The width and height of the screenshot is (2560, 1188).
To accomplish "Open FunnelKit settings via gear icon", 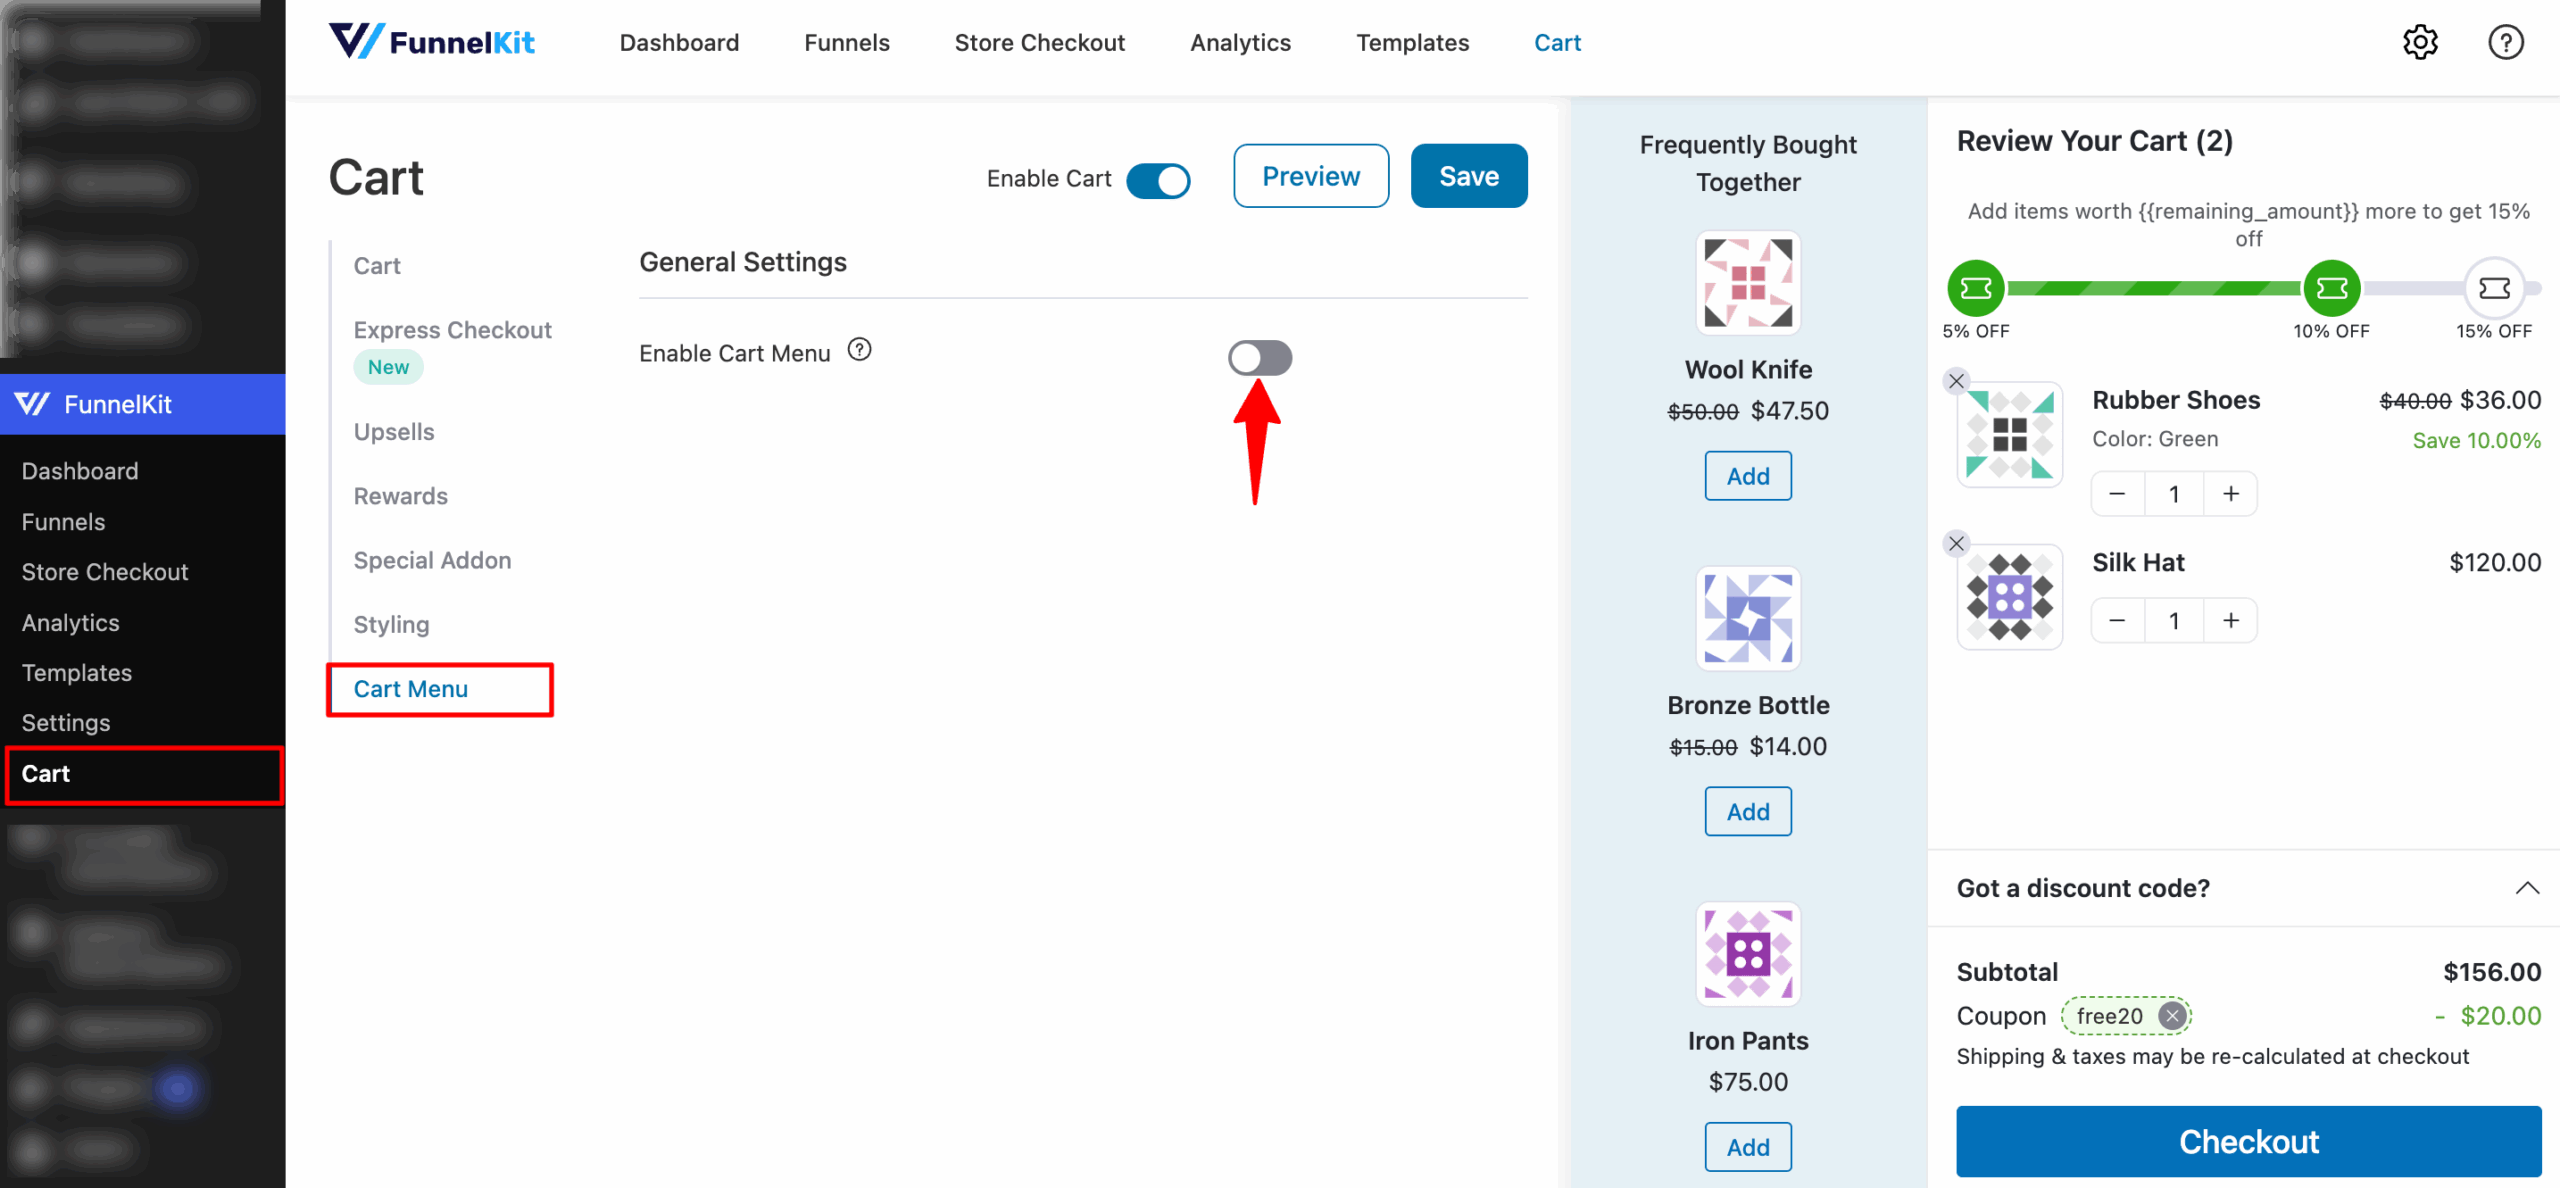I will click(x=2420, y=41).
